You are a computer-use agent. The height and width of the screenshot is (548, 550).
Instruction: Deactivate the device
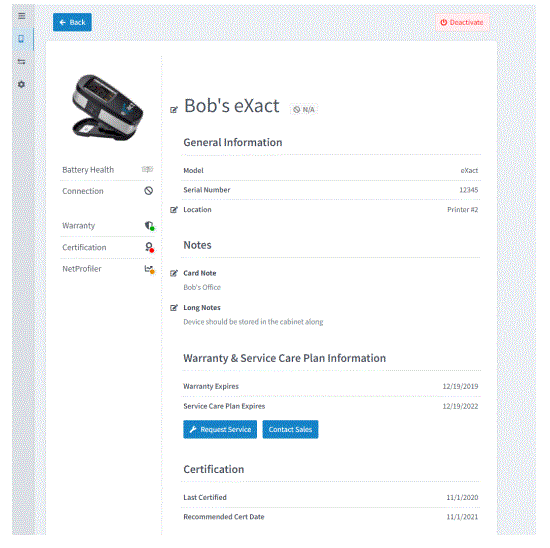[x=462, y=22]
